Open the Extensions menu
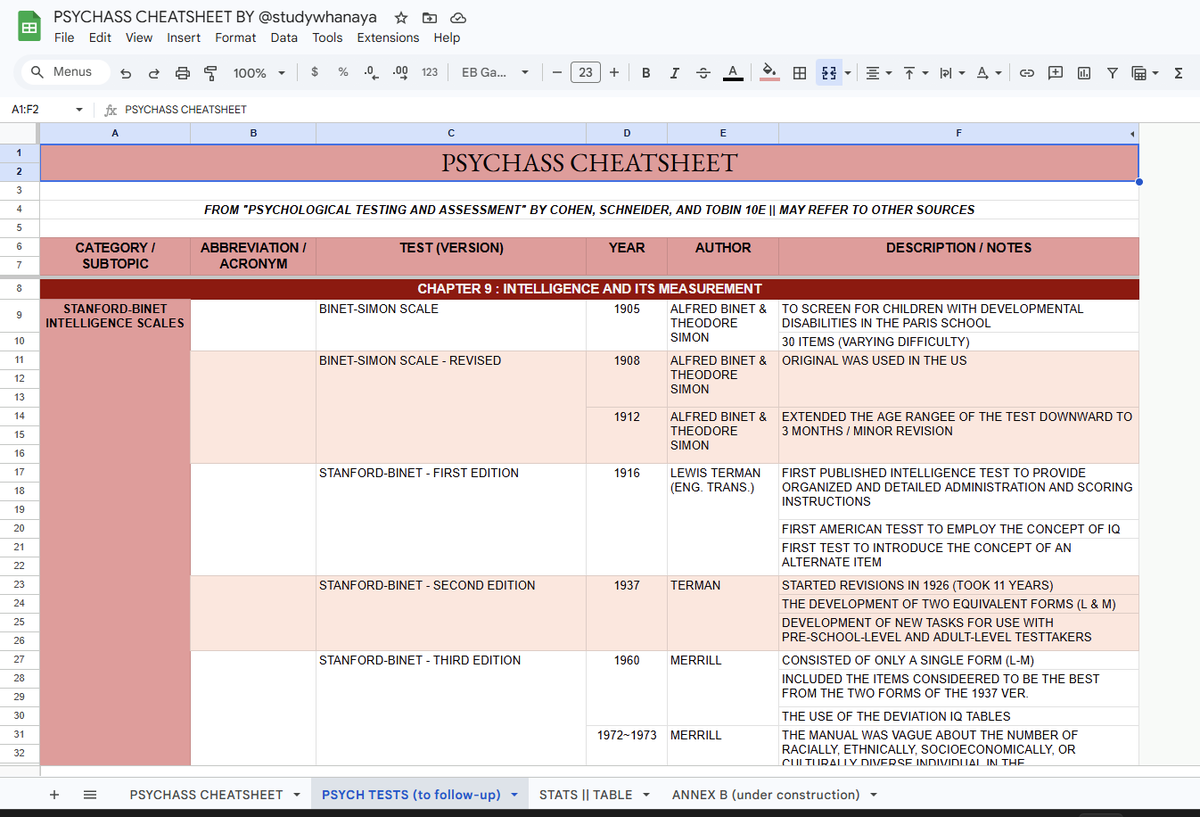Screen dimensions: 1200x817 tap(388, 38)
